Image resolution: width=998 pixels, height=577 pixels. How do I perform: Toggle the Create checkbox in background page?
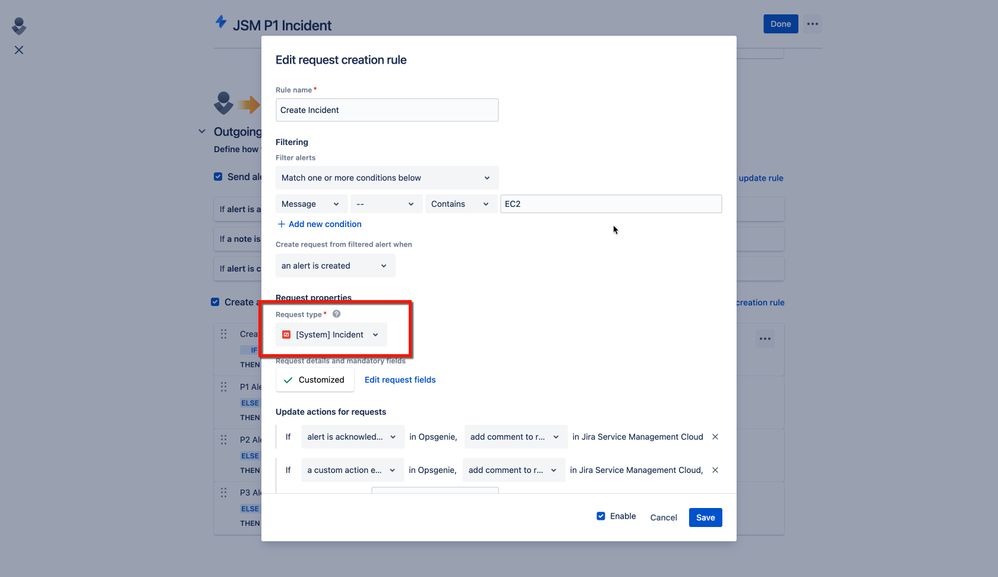(x=215, y=302)
